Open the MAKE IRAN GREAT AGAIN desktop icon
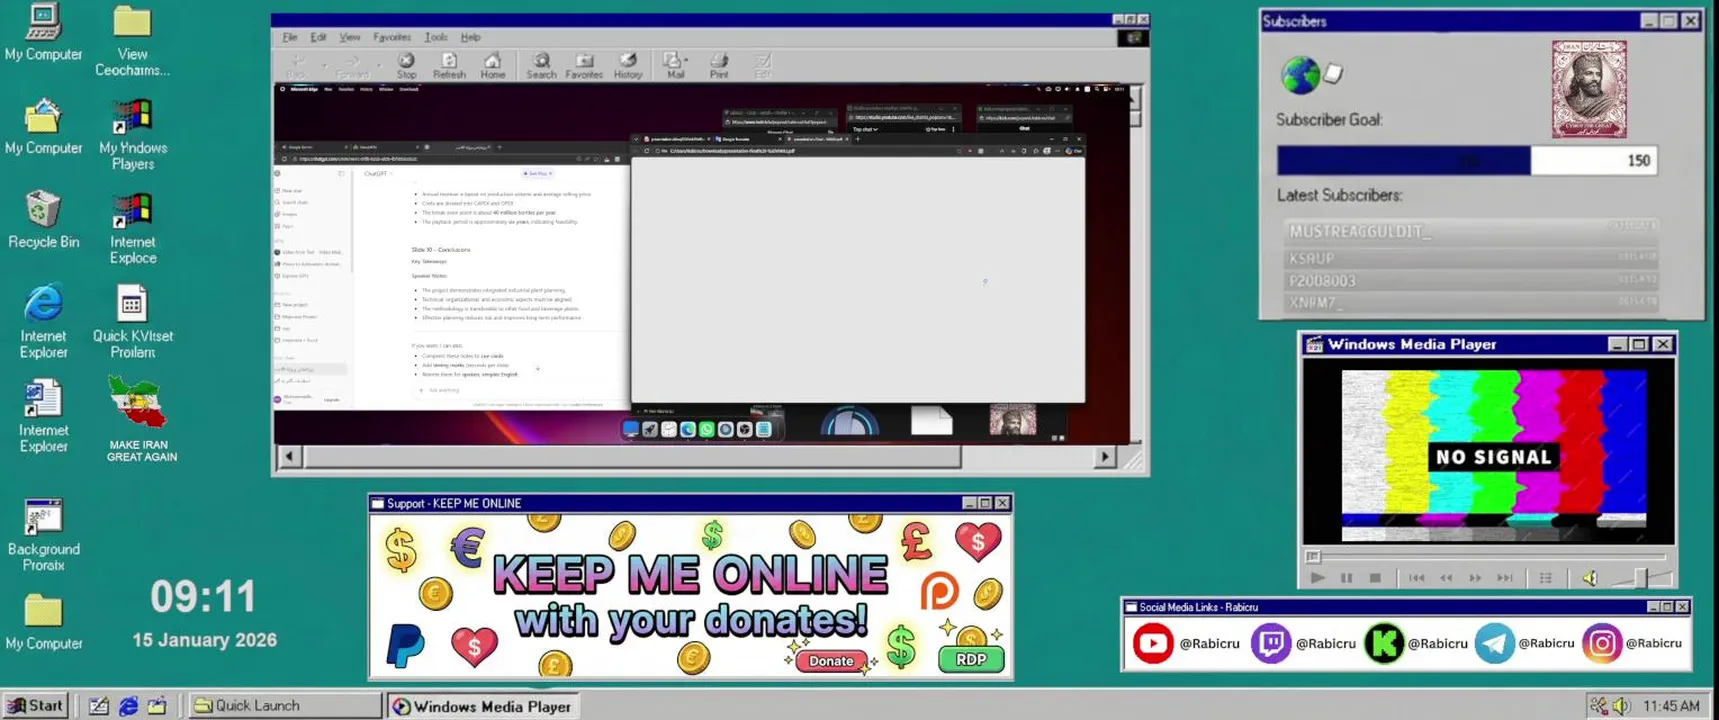The width and height of the screenshot is (1719, 720). coord(140,419)
